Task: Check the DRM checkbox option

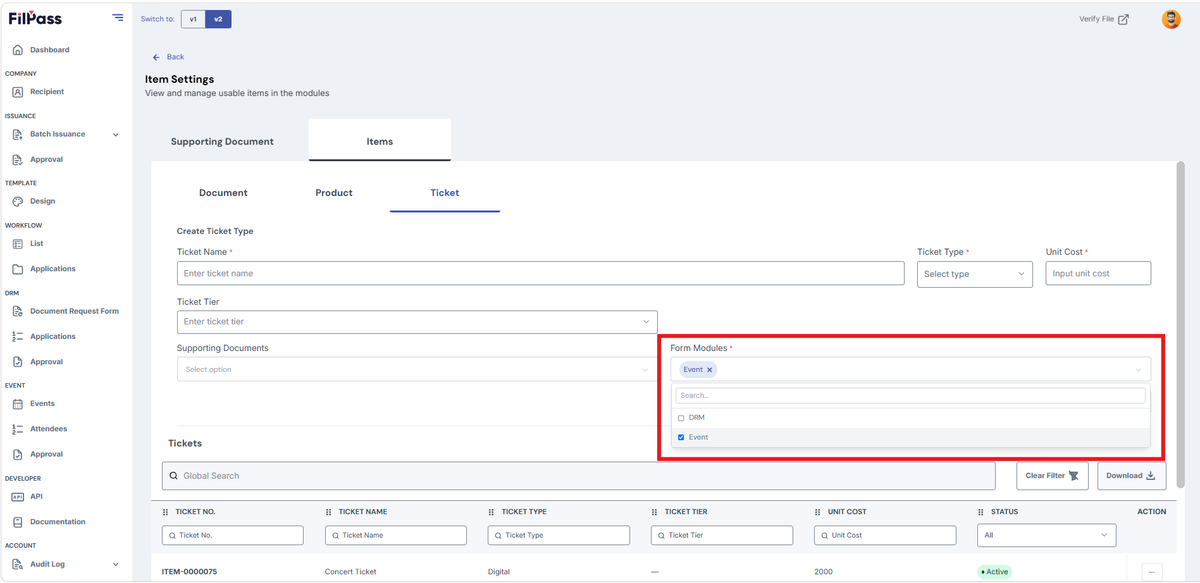Action: pos(681,418)
